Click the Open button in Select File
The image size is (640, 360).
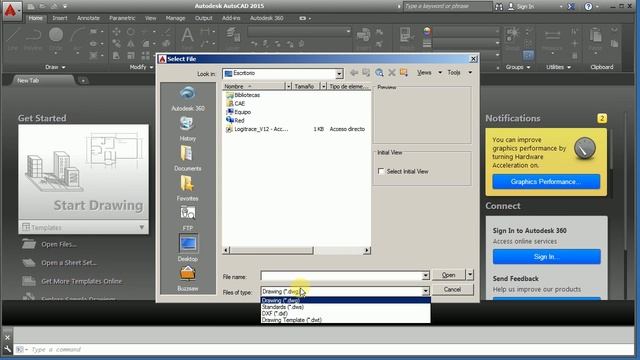pos(449,275)
